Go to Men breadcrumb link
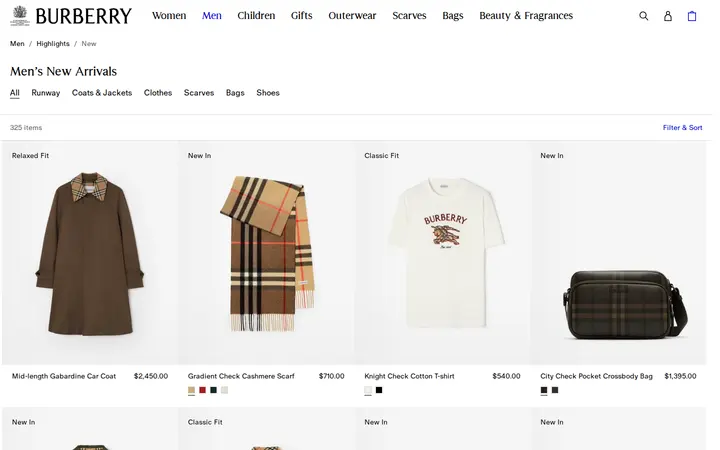Viewport: 720px width, 450px height. (17, 44)
